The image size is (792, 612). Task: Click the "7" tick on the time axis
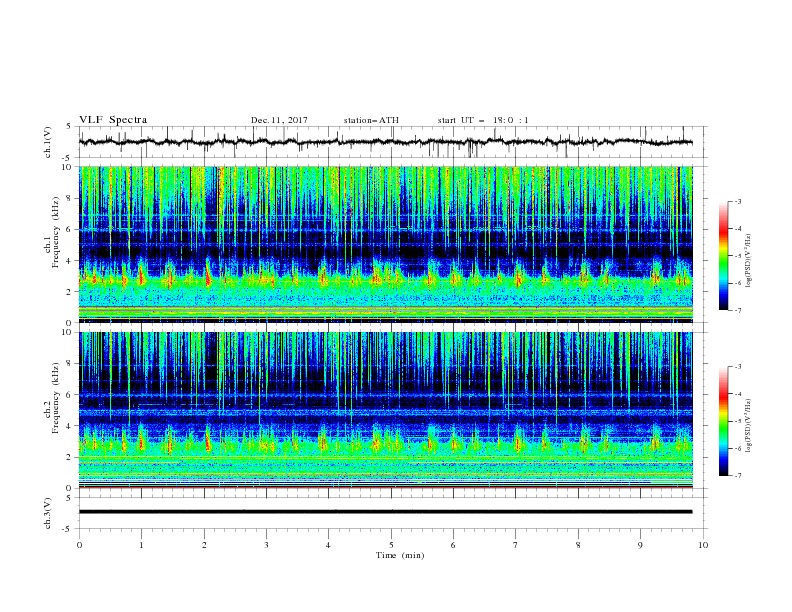pos(516,545)
